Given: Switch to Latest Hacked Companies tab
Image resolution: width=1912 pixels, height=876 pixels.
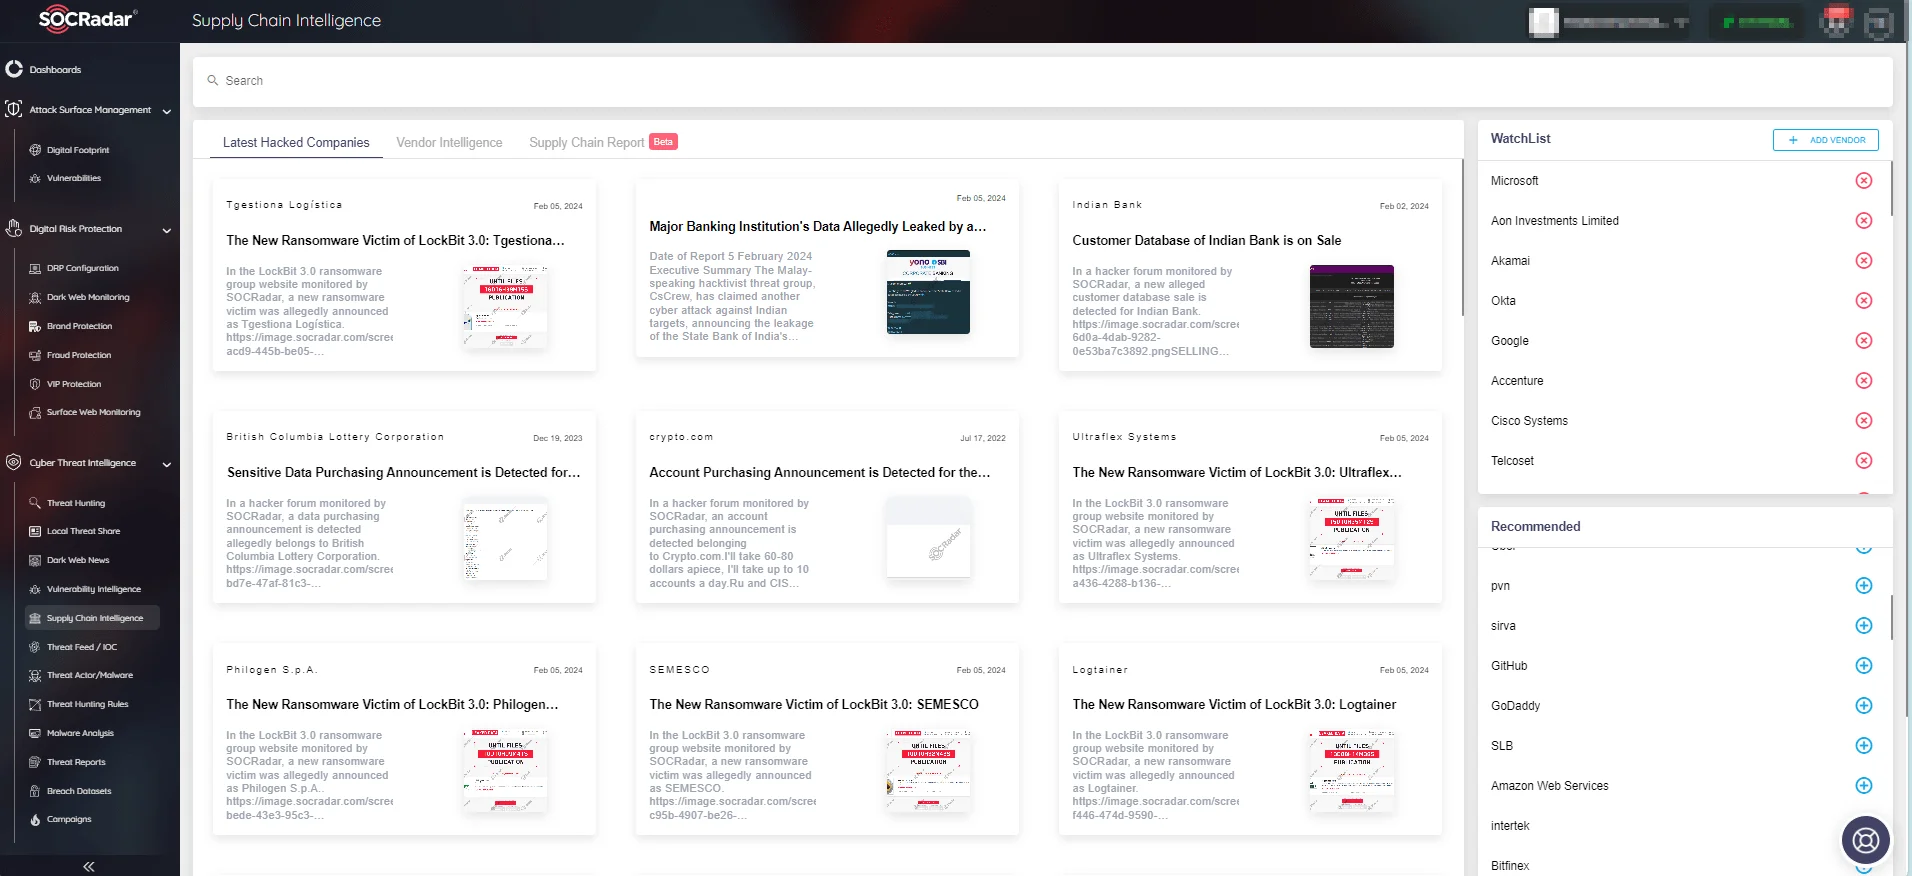Looking at the screenshot, I should [x=296, y=143].
